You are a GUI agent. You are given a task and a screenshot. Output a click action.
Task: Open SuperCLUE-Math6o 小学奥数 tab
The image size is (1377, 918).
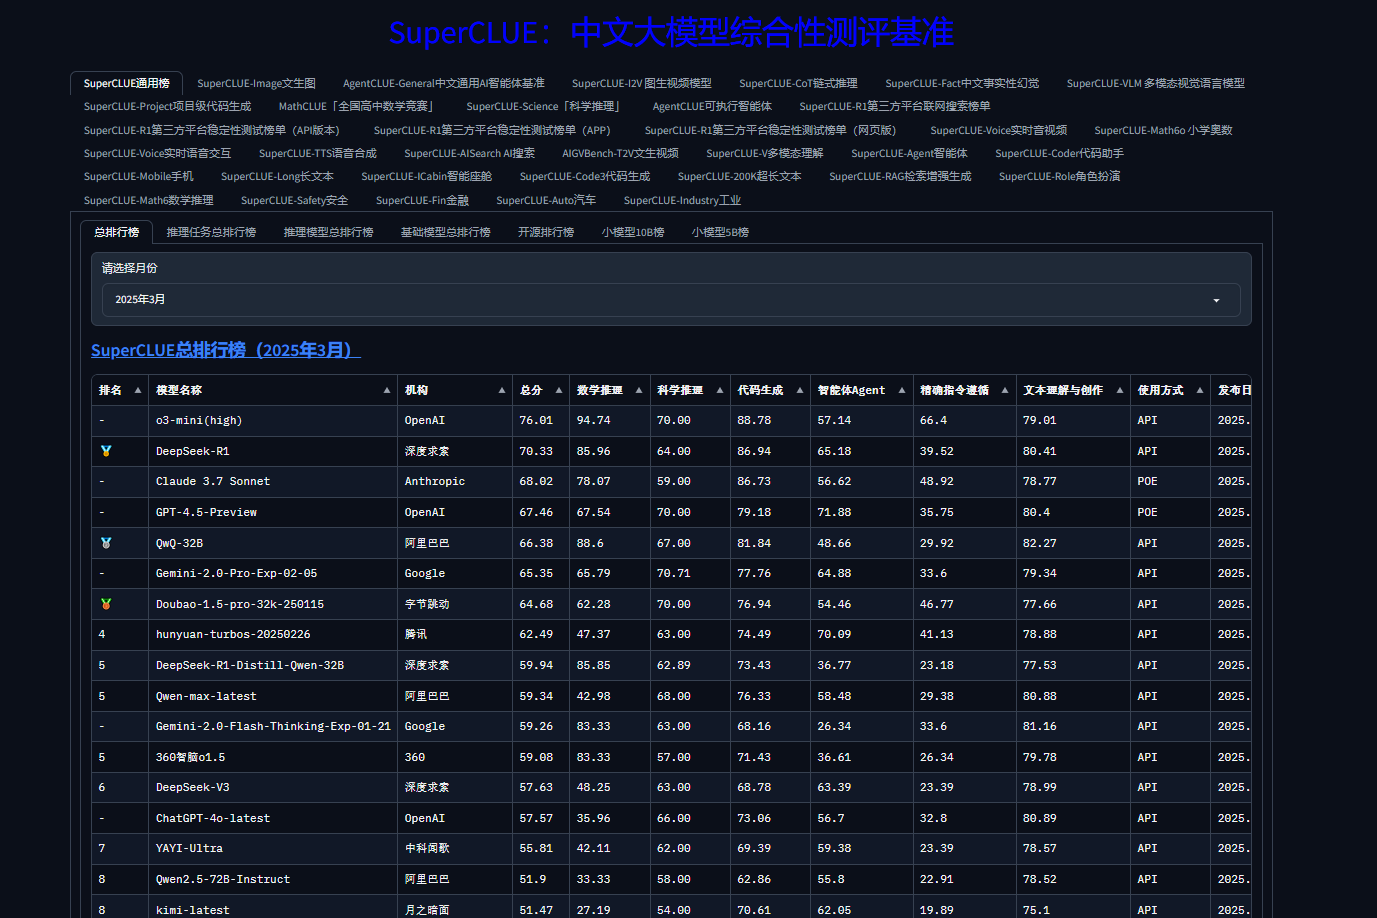coord(1163,130)
